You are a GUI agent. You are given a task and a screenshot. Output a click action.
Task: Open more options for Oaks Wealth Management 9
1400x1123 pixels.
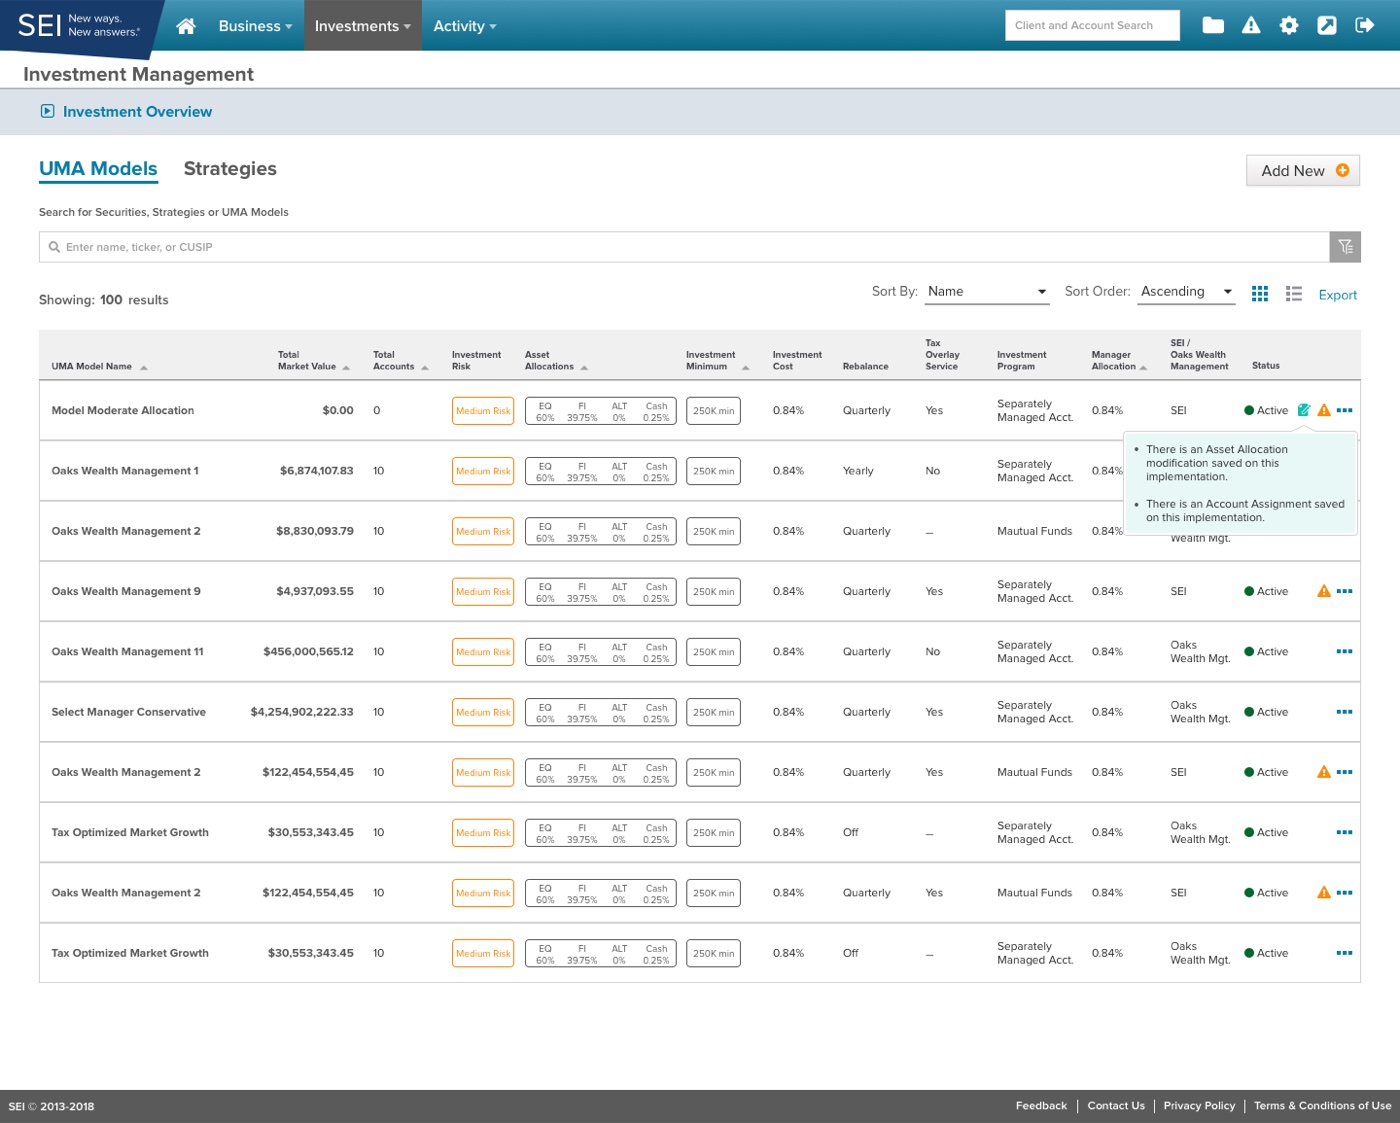(1344, 591)
